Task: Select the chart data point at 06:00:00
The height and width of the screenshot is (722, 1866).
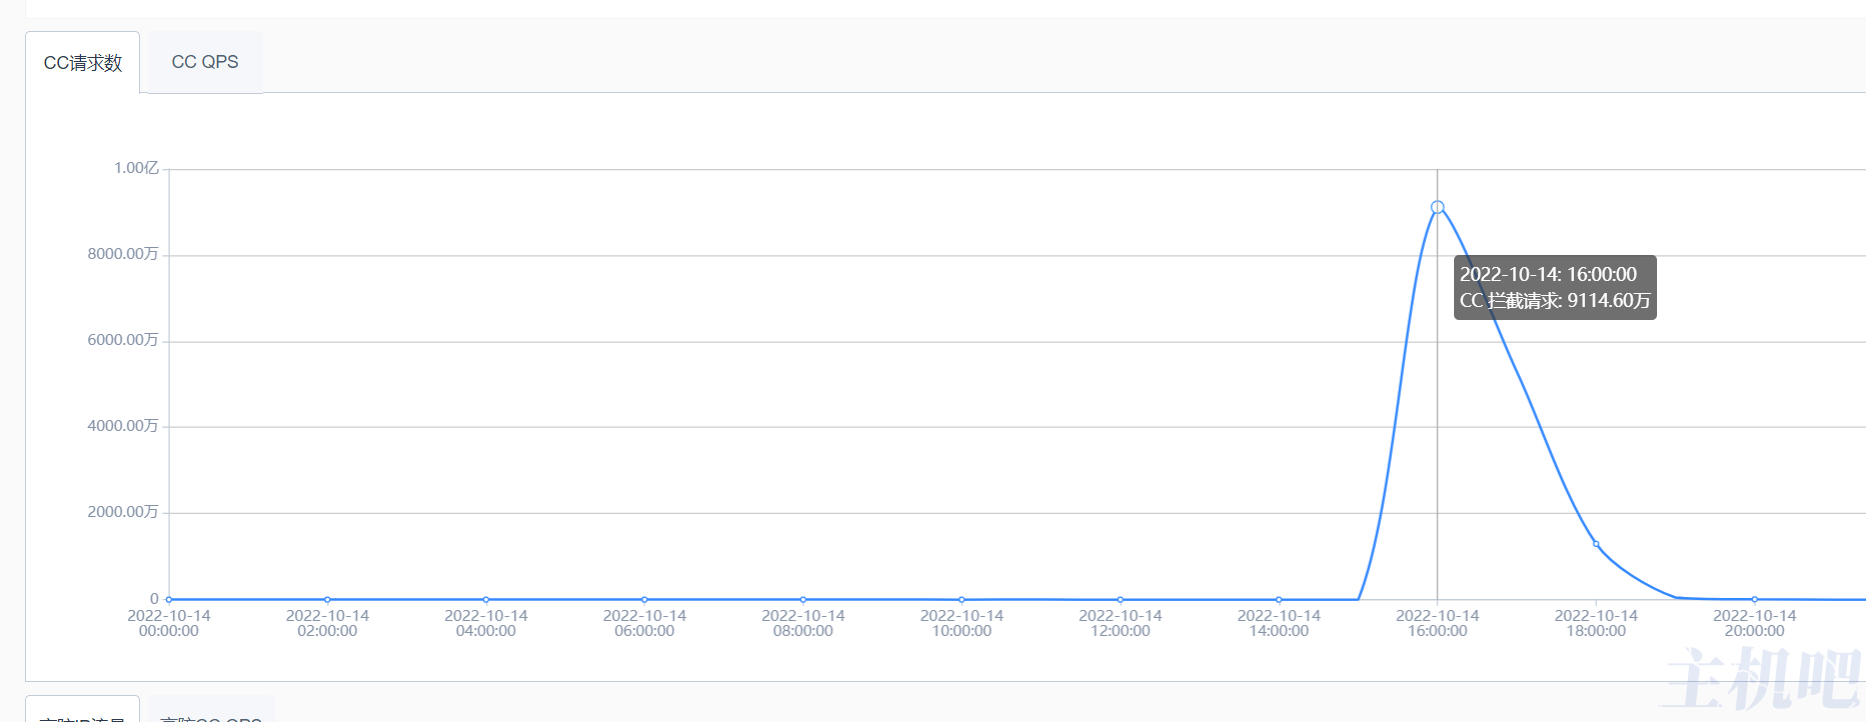Action: pos(644,599)
